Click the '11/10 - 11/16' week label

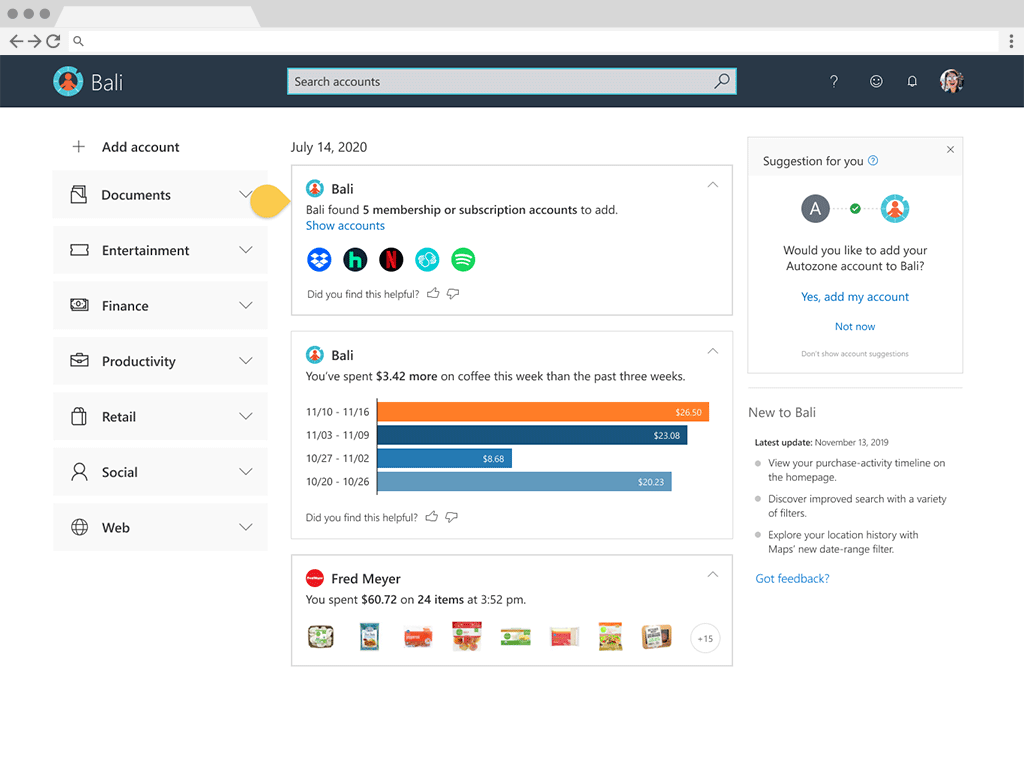coord(338,412)
